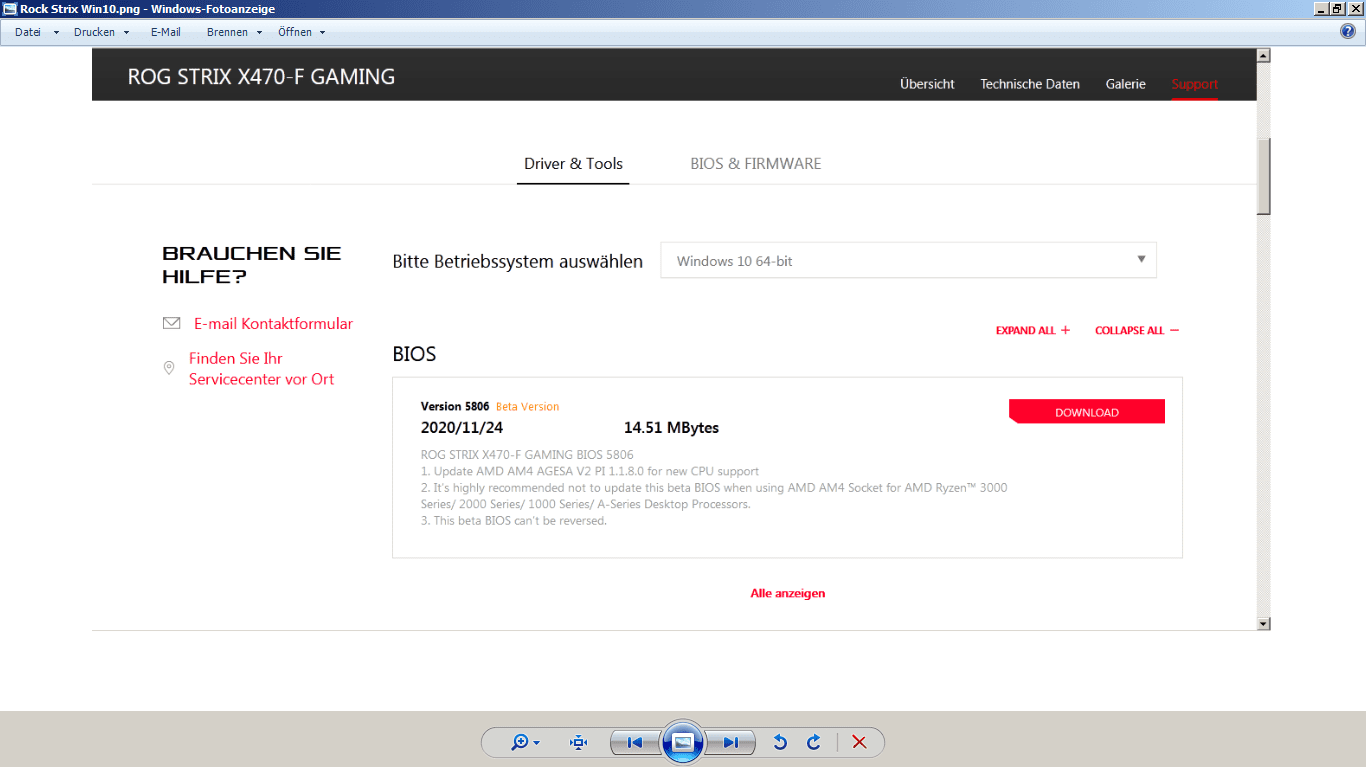Open the Datei menu

click(x=37, y=32)
